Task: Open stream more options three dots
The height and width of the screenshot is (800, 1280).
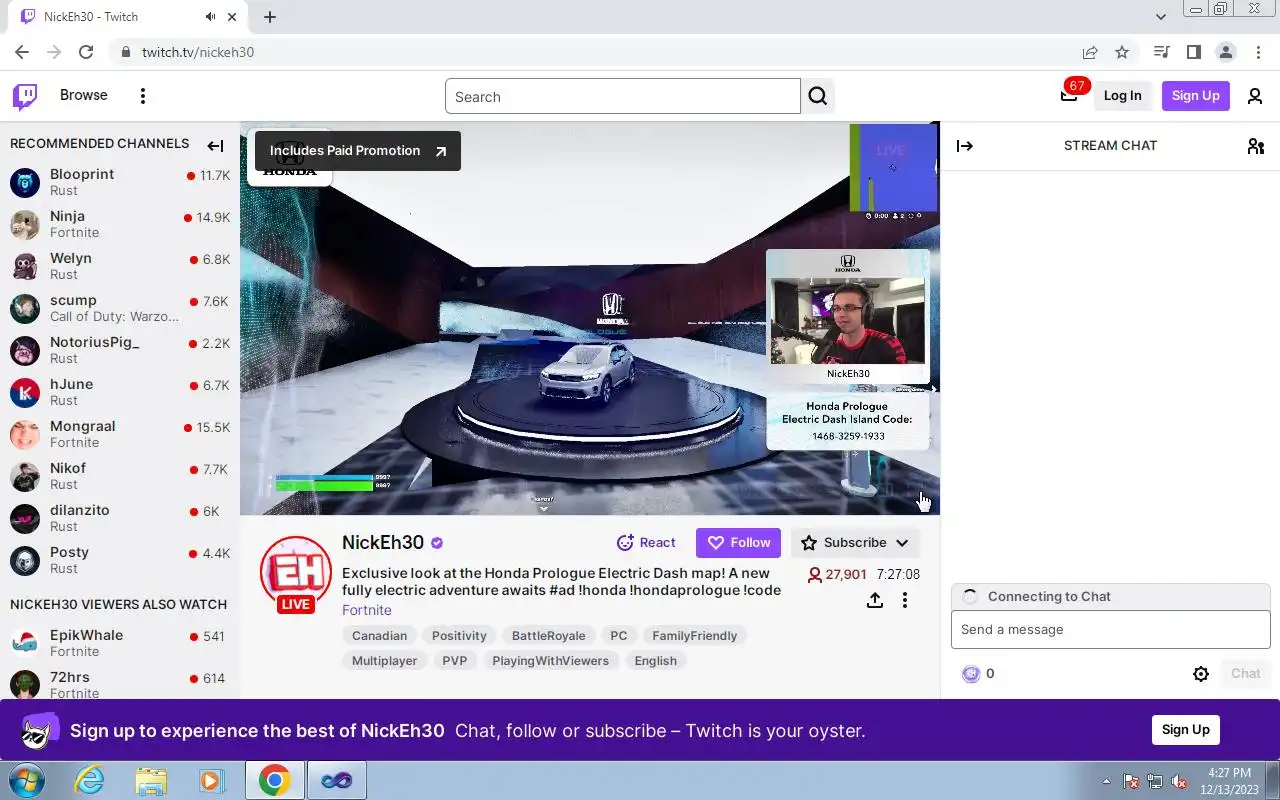Action: point(905,600)
